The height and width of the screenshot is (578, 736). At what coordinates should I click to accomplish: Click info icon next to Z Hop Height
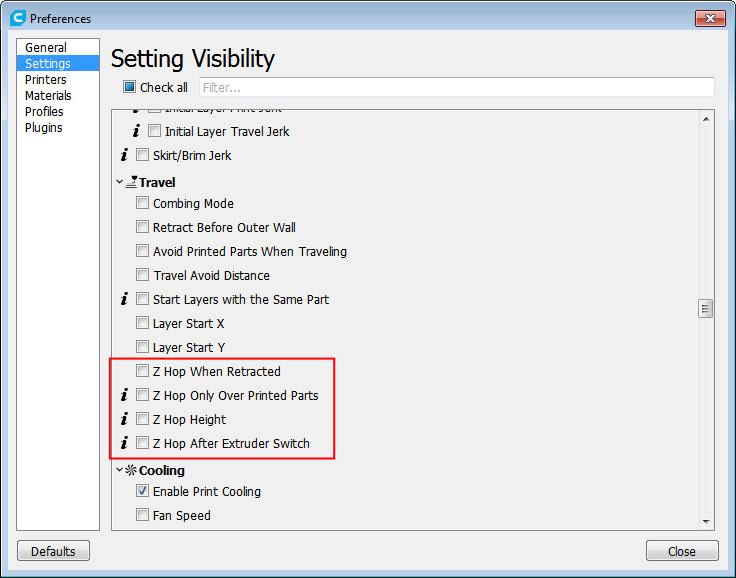click(x=123, y=419)
